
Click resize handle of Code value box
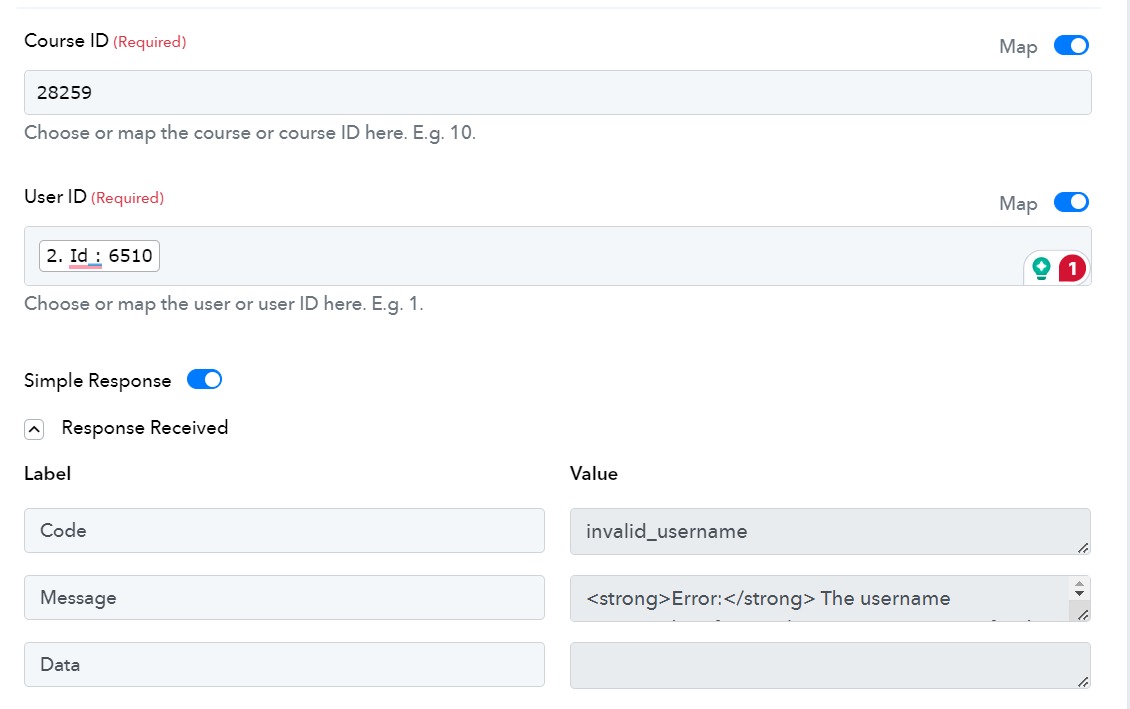pos(1082,548)
